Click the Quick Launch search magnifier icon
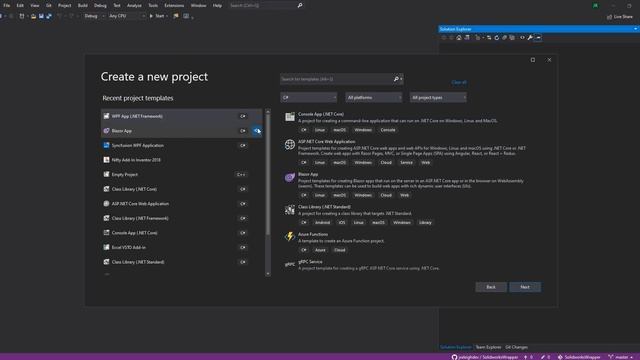The width and height of the screenshot is (640, 360). pos(300,5)
